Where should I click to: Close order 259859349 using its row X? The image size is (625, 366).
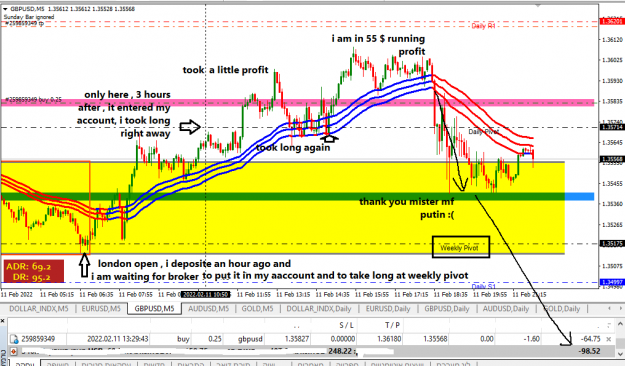609,339
